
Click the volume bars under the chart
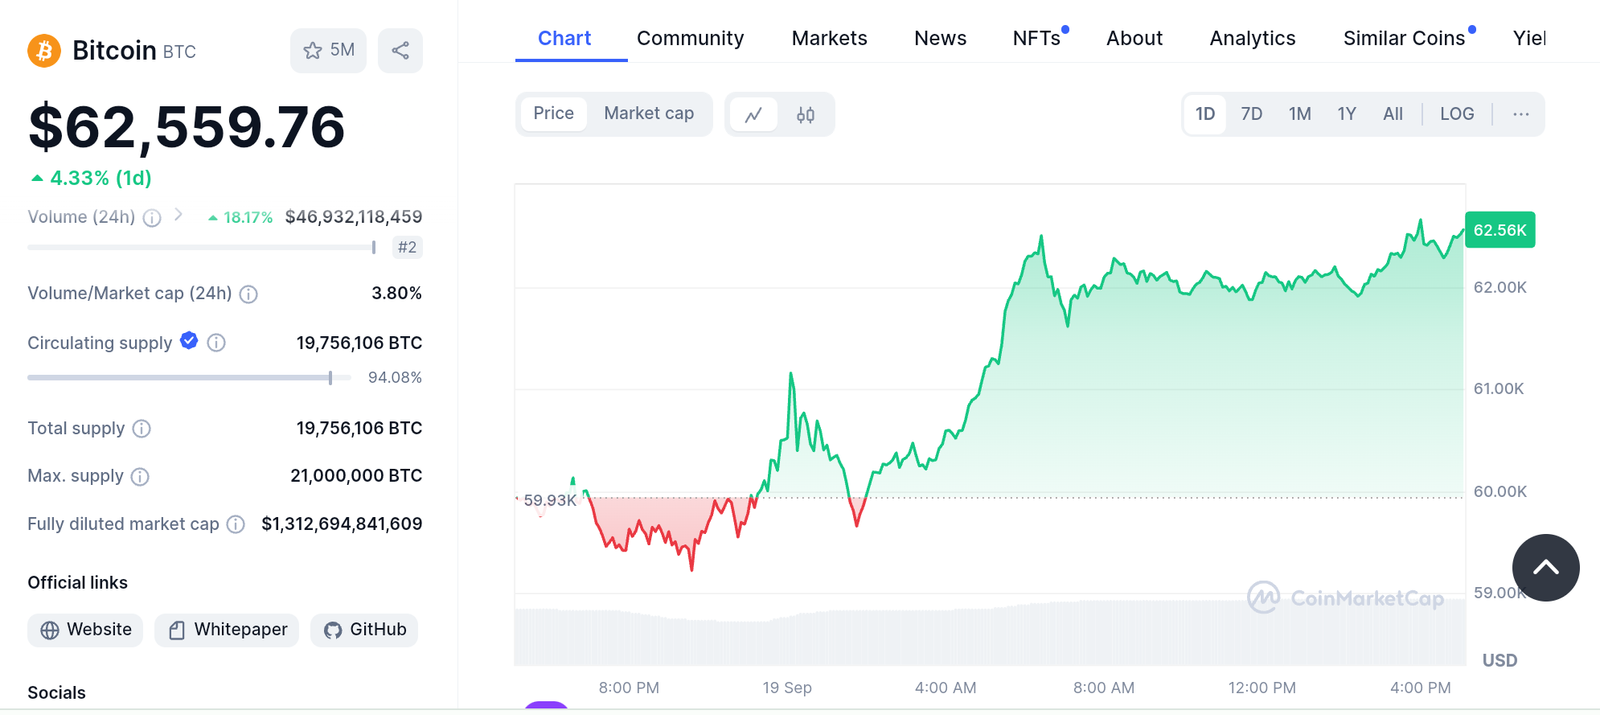tap(990, 633)
